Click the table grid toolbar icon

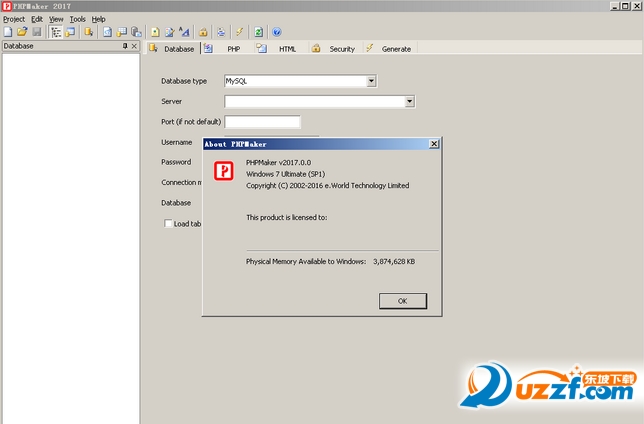[x=122, y=32]
